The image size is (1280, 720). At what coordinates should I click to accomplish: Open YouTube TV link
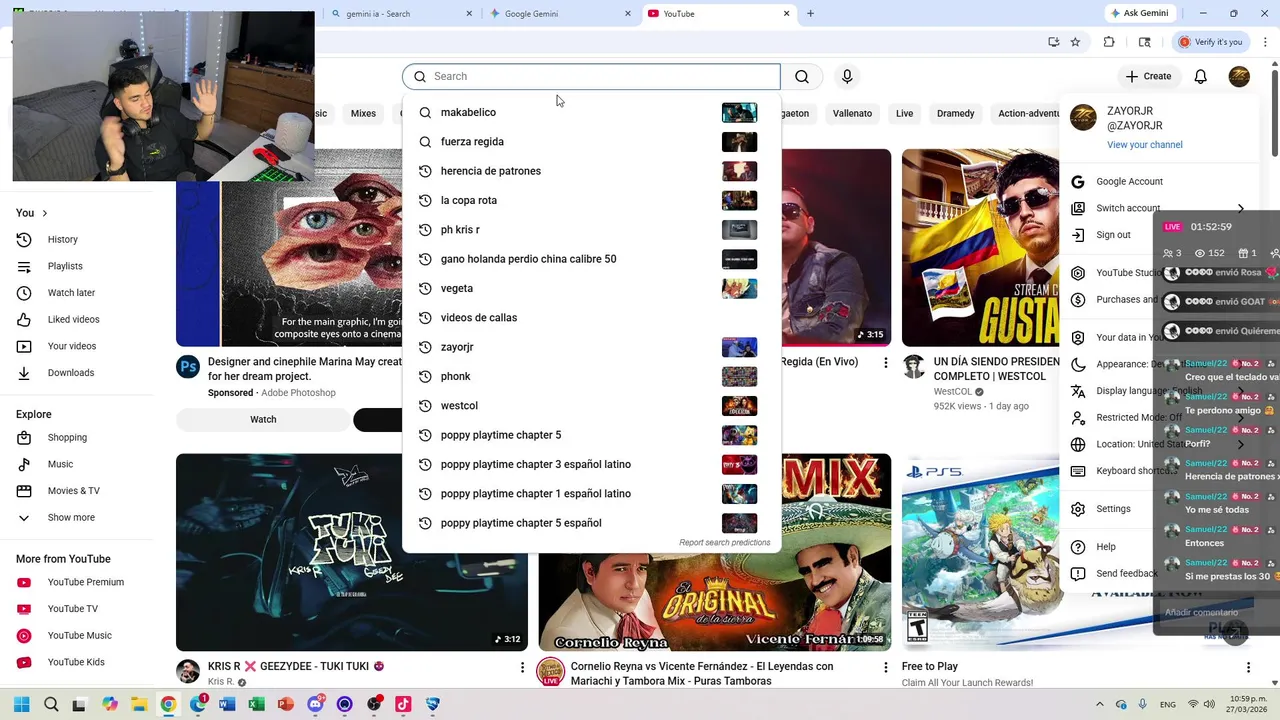pos(76,609)
